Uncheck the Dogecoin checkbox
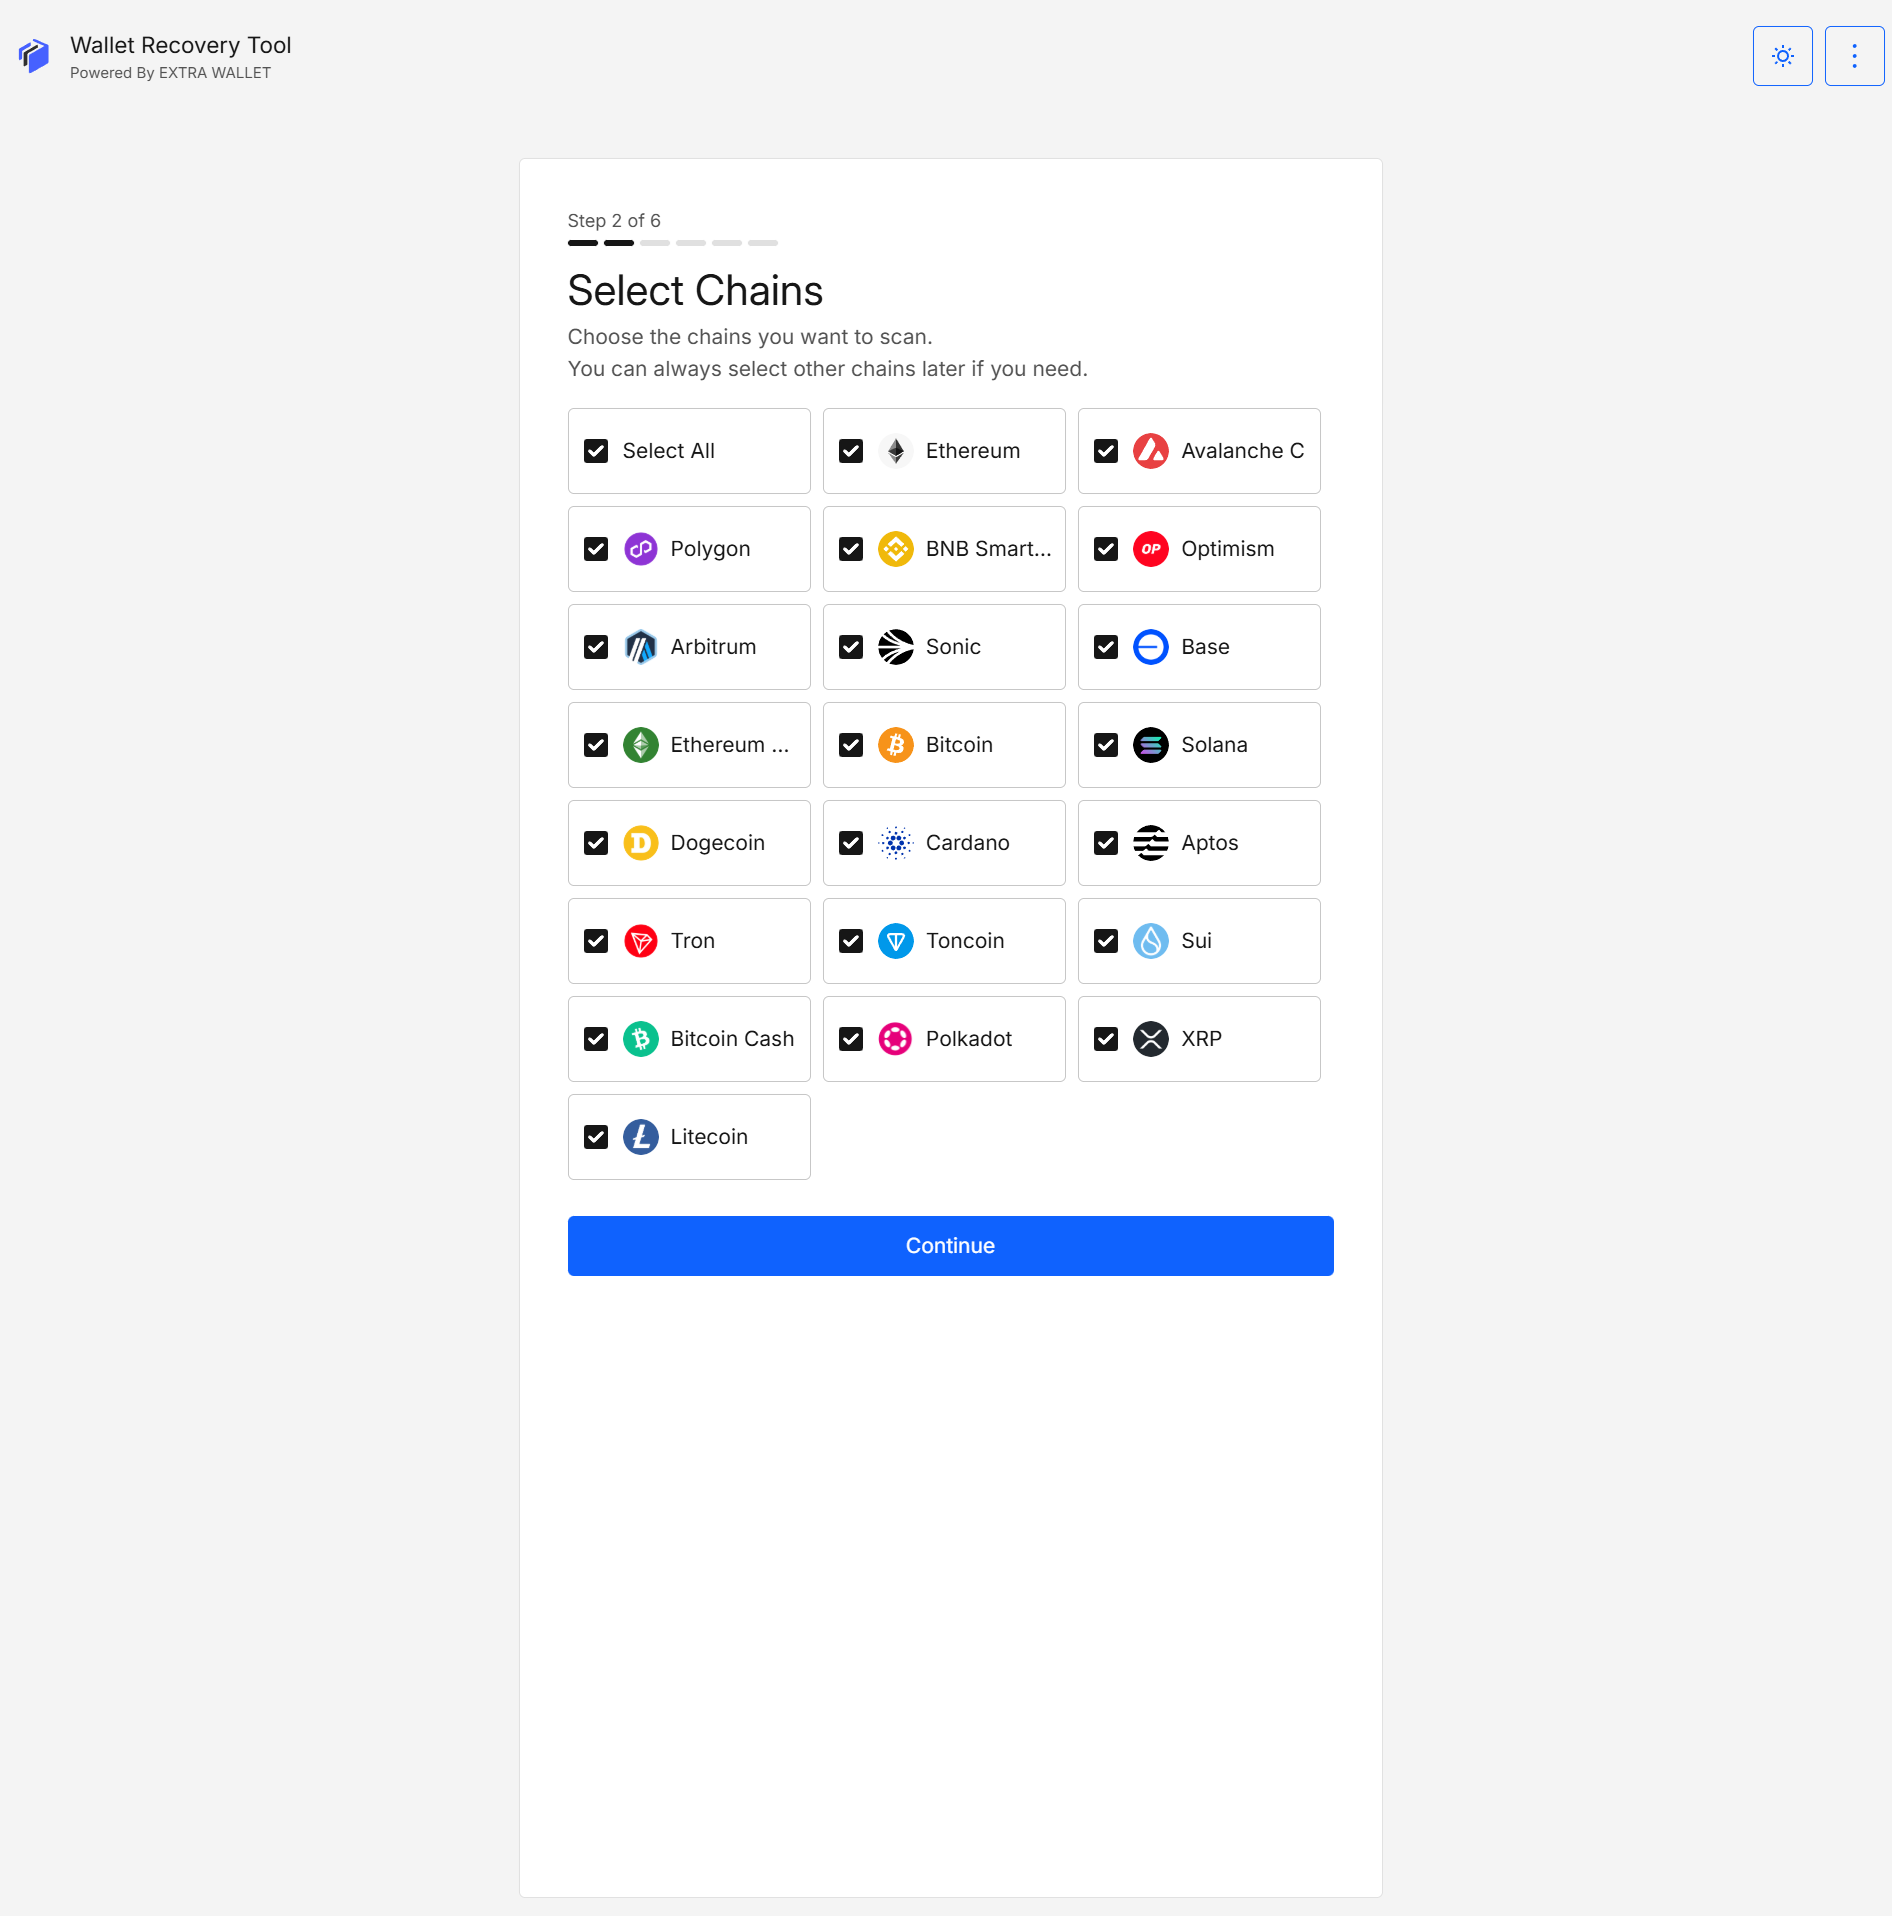Viewport: 1892px width, 1916px height. coord(596,843)
